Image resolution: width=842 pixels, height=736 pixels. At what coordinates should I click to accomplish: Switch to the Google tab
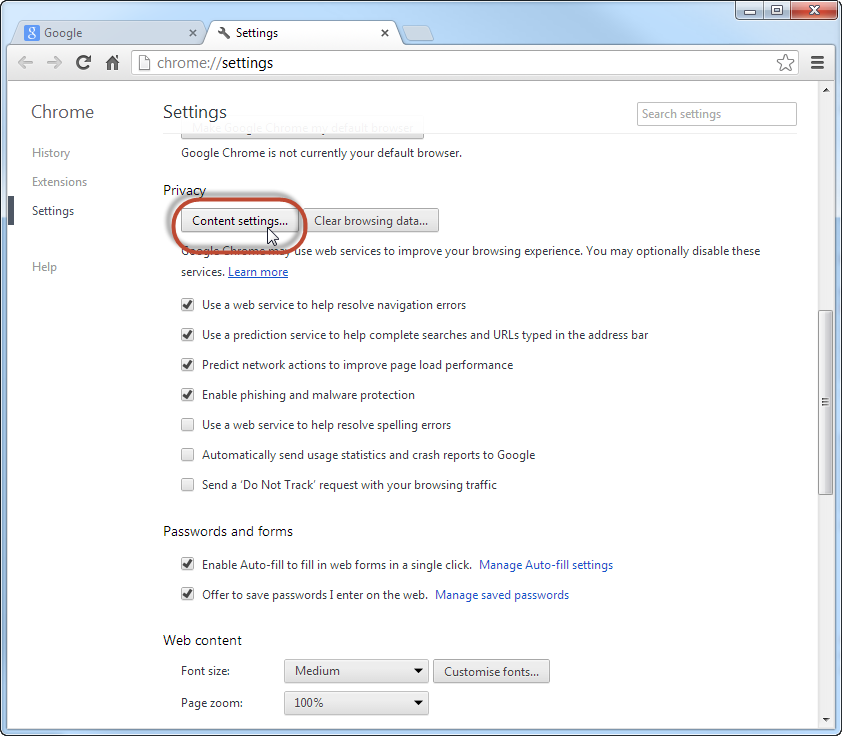pos(107,33)
